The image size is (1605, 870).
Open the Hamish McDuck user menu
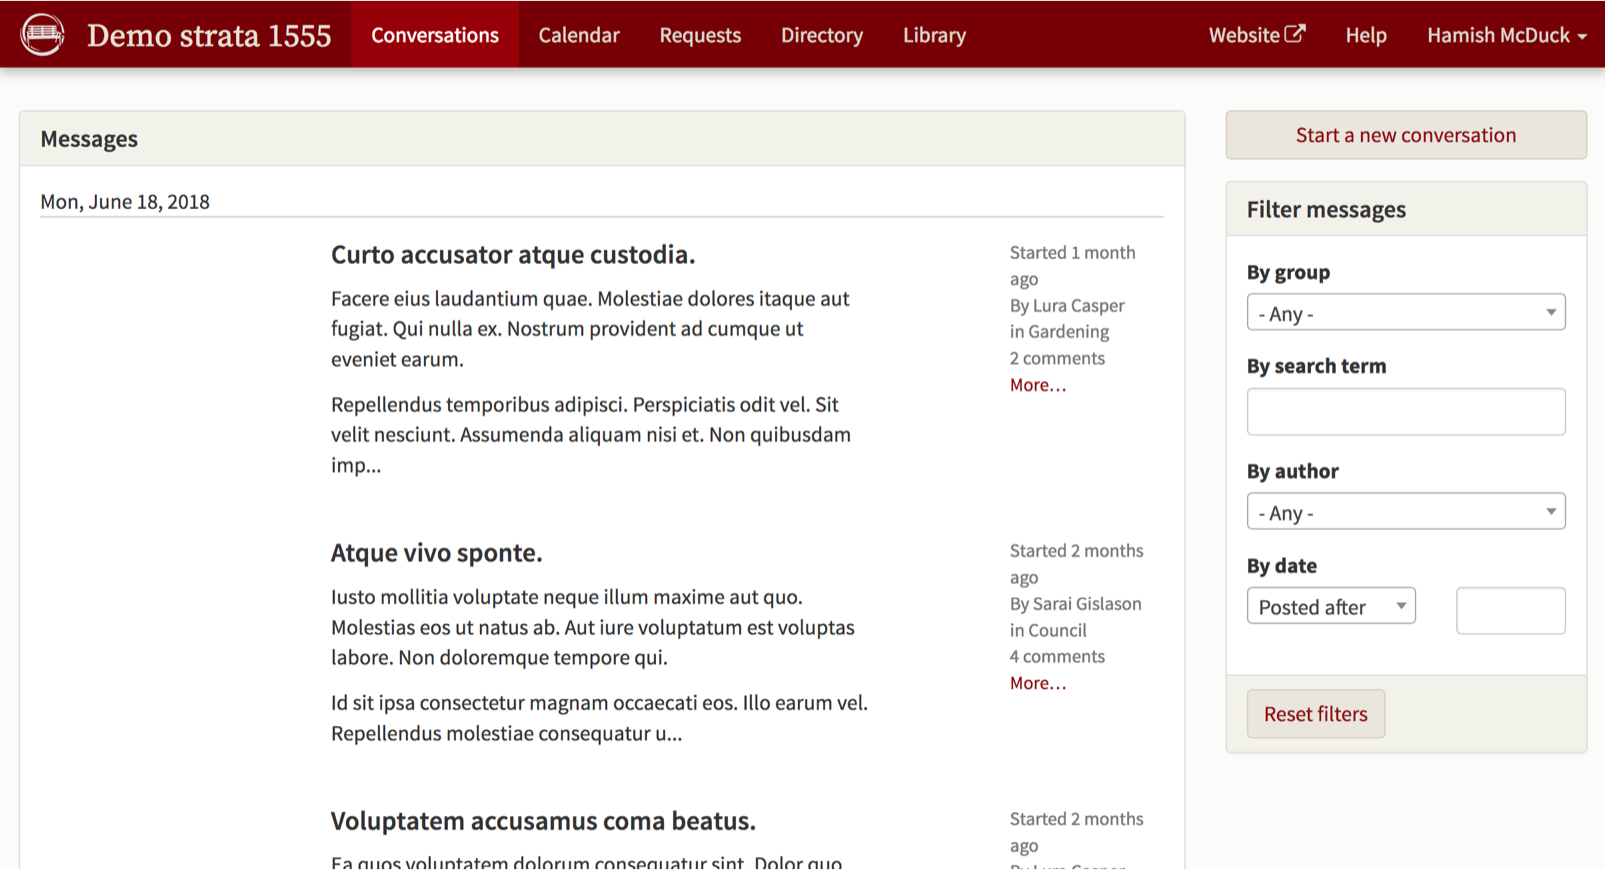(1505, 35)
